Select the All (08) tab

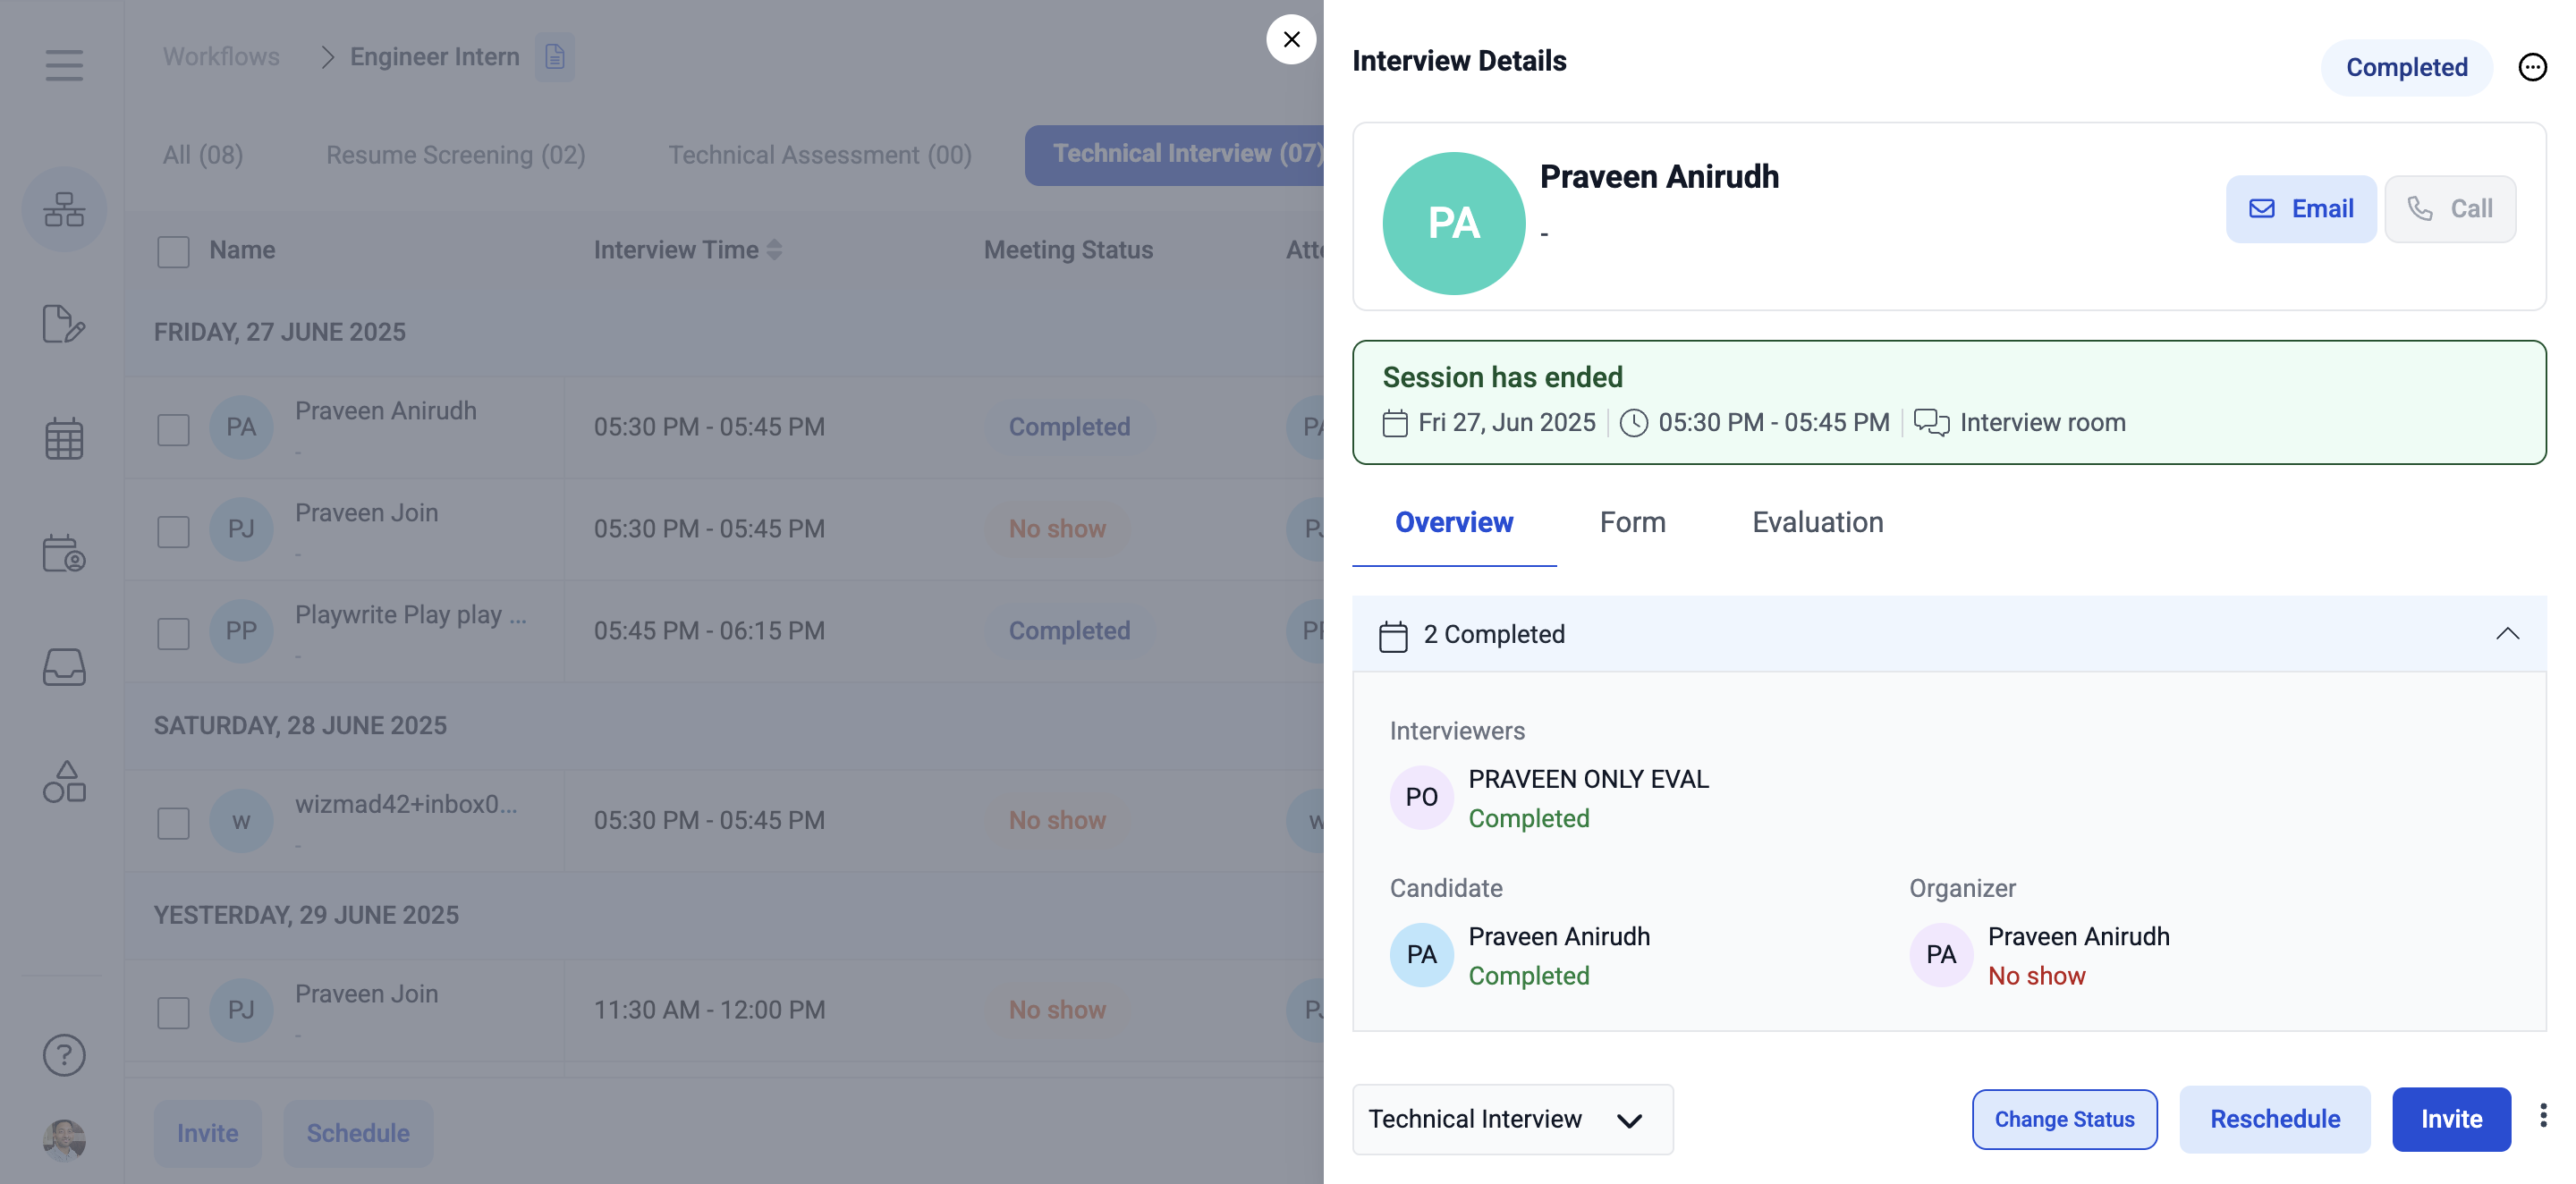[203, 155]
